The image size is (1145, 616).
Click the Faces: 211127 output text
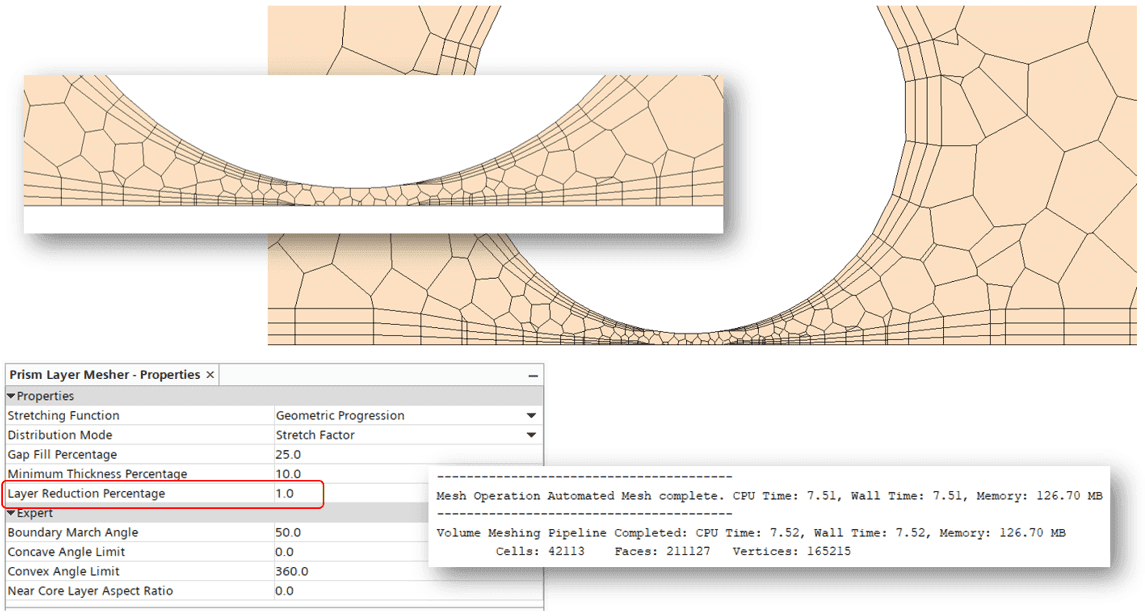662,551
